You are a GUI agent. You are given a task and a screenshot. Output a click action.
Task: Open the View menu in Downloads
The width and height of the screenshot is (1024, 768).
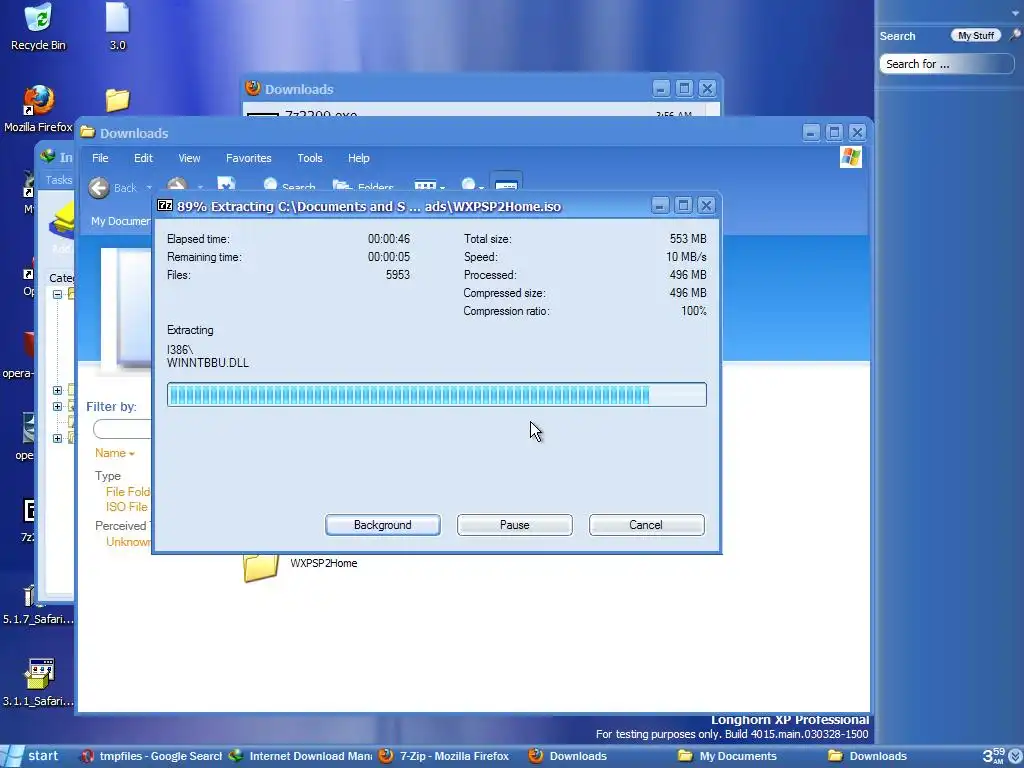coord(189,158)
